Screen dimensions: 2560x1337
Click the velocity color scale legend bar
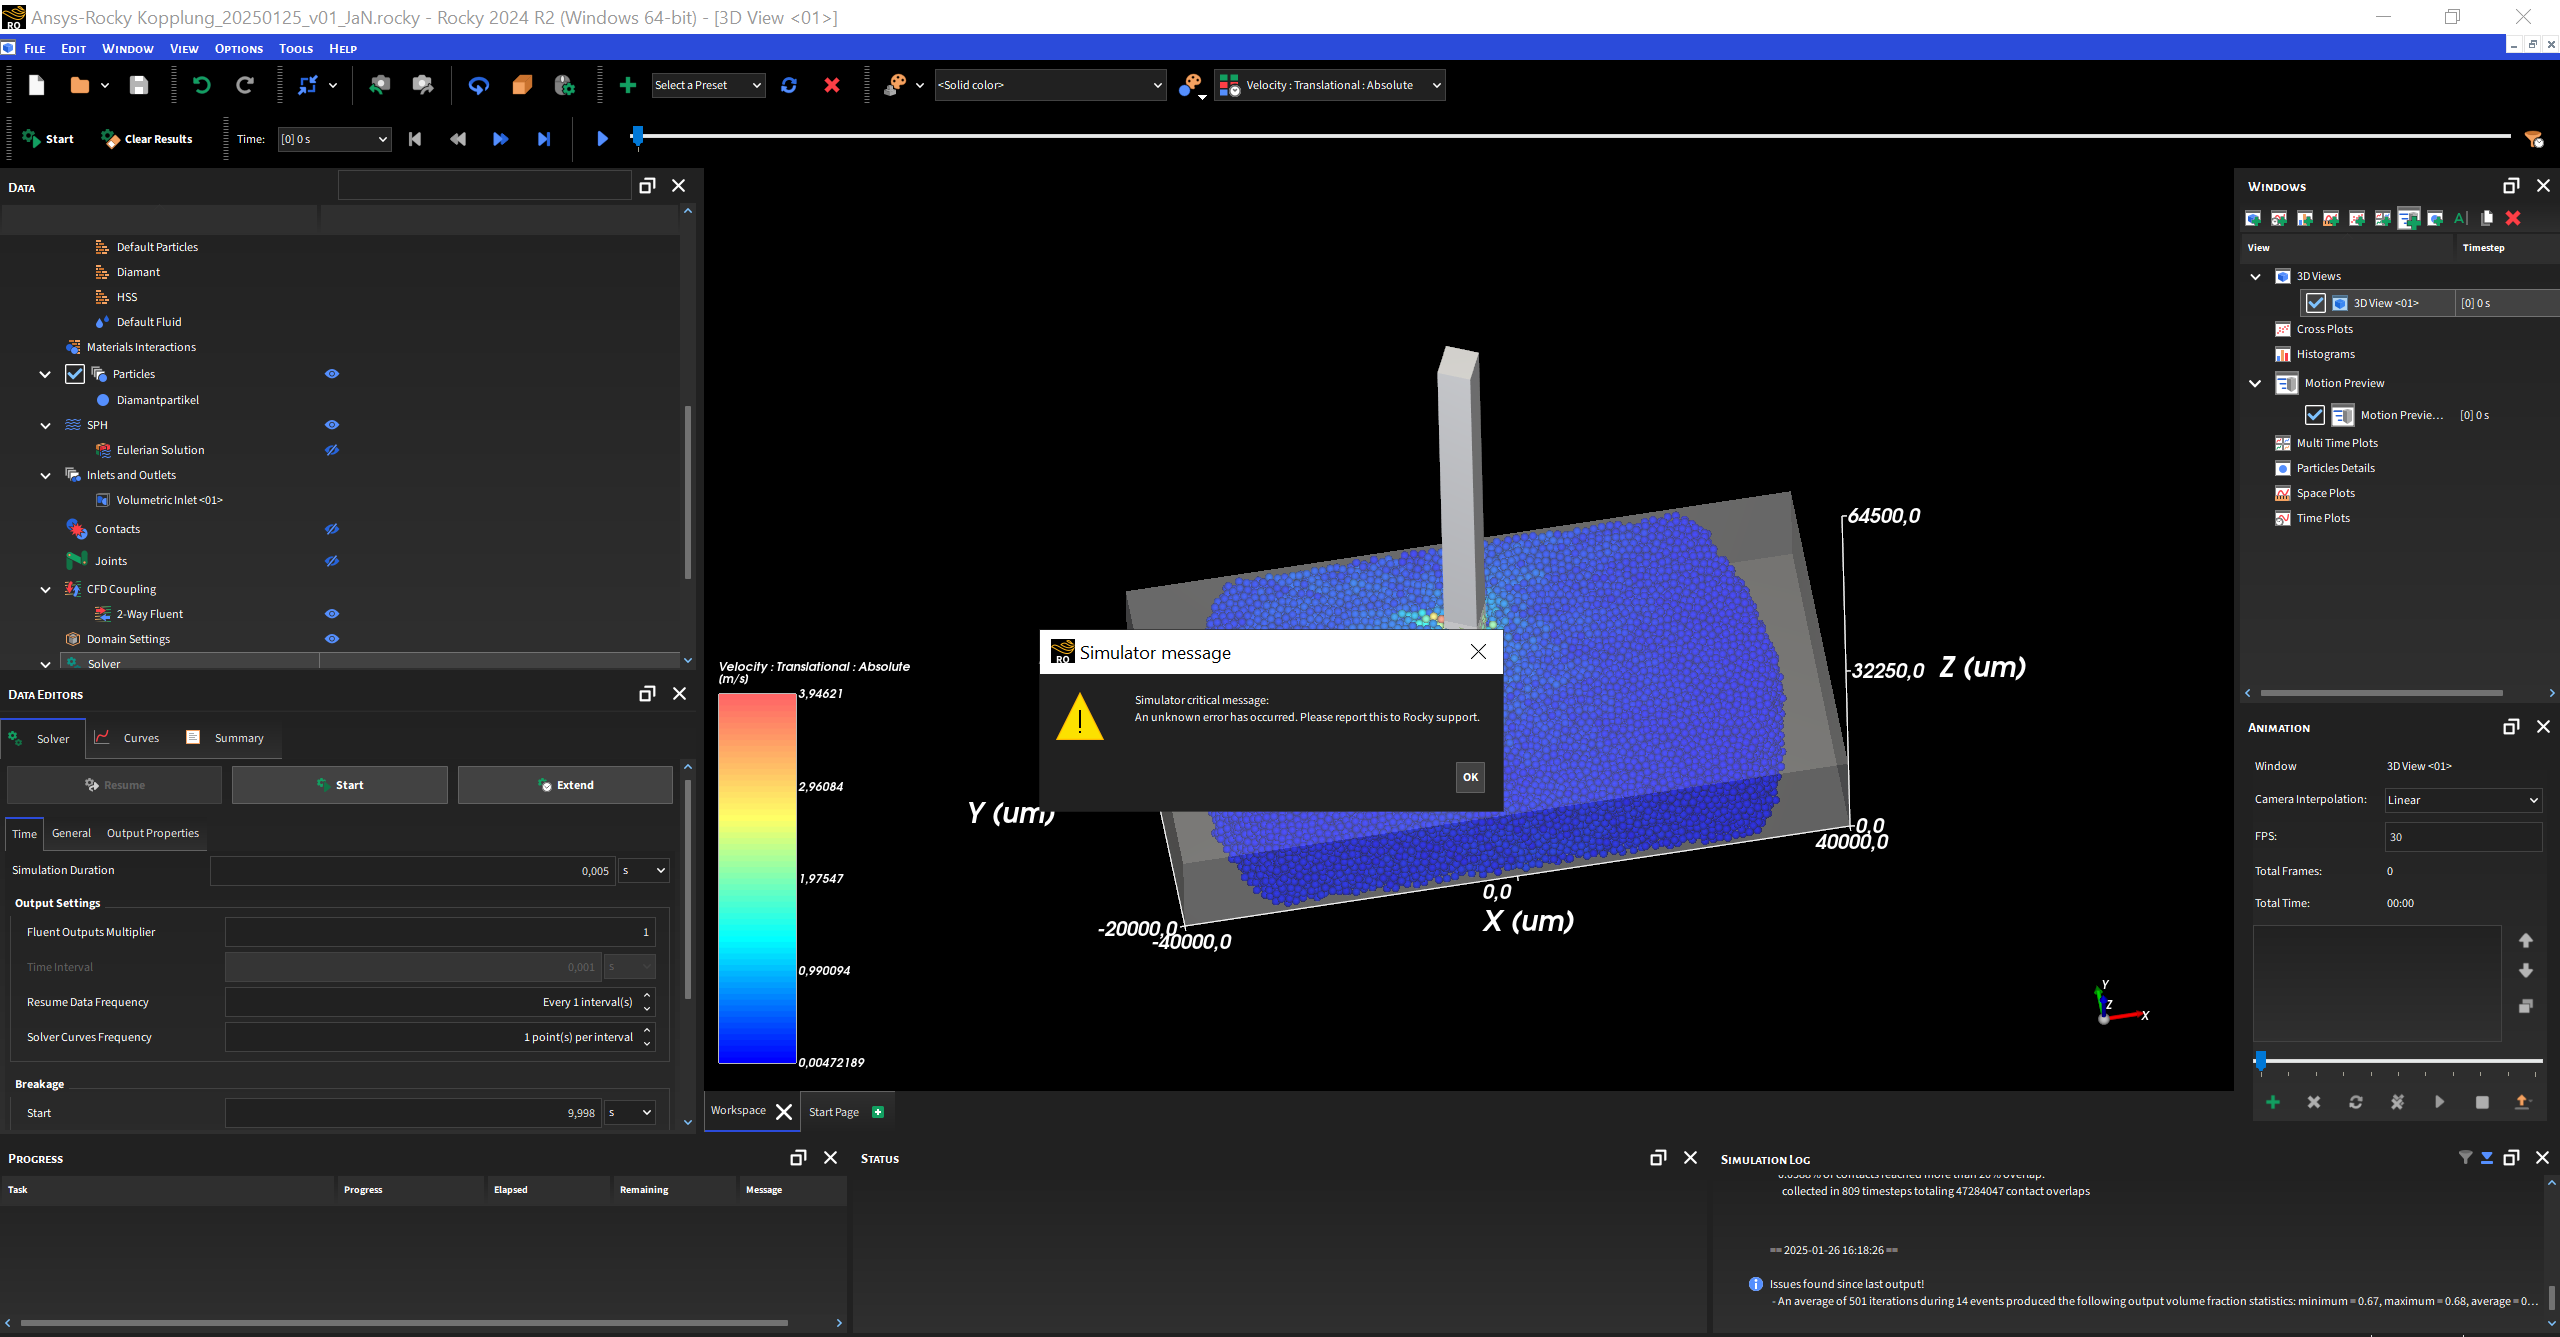(x=757, y=878)
